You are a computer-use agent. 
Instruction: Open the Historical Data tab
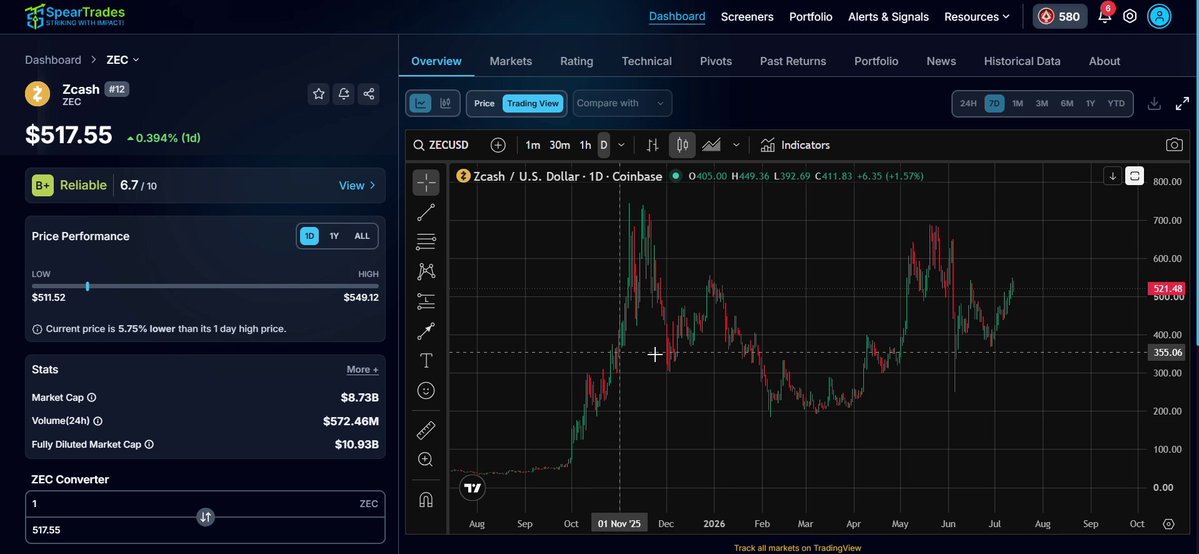(1022, 61)
